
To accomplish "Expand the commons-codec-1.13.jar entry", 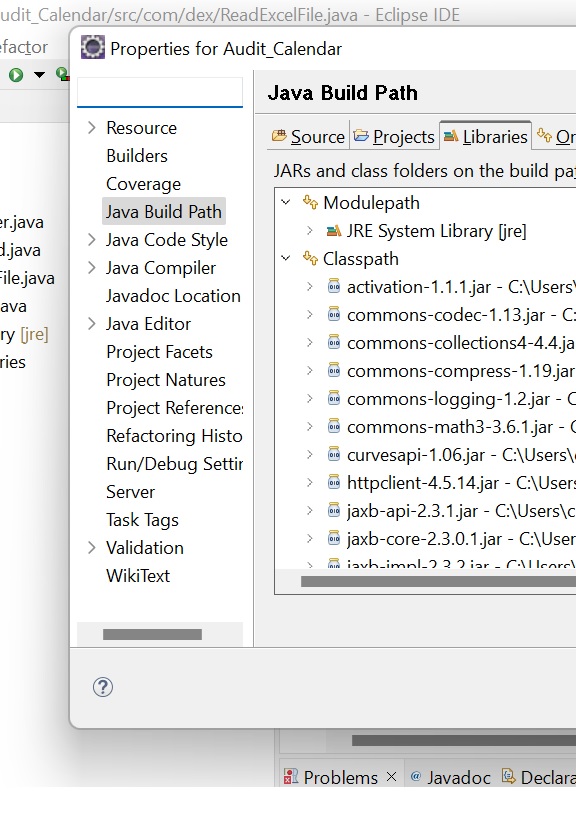I will coord(310,314).
